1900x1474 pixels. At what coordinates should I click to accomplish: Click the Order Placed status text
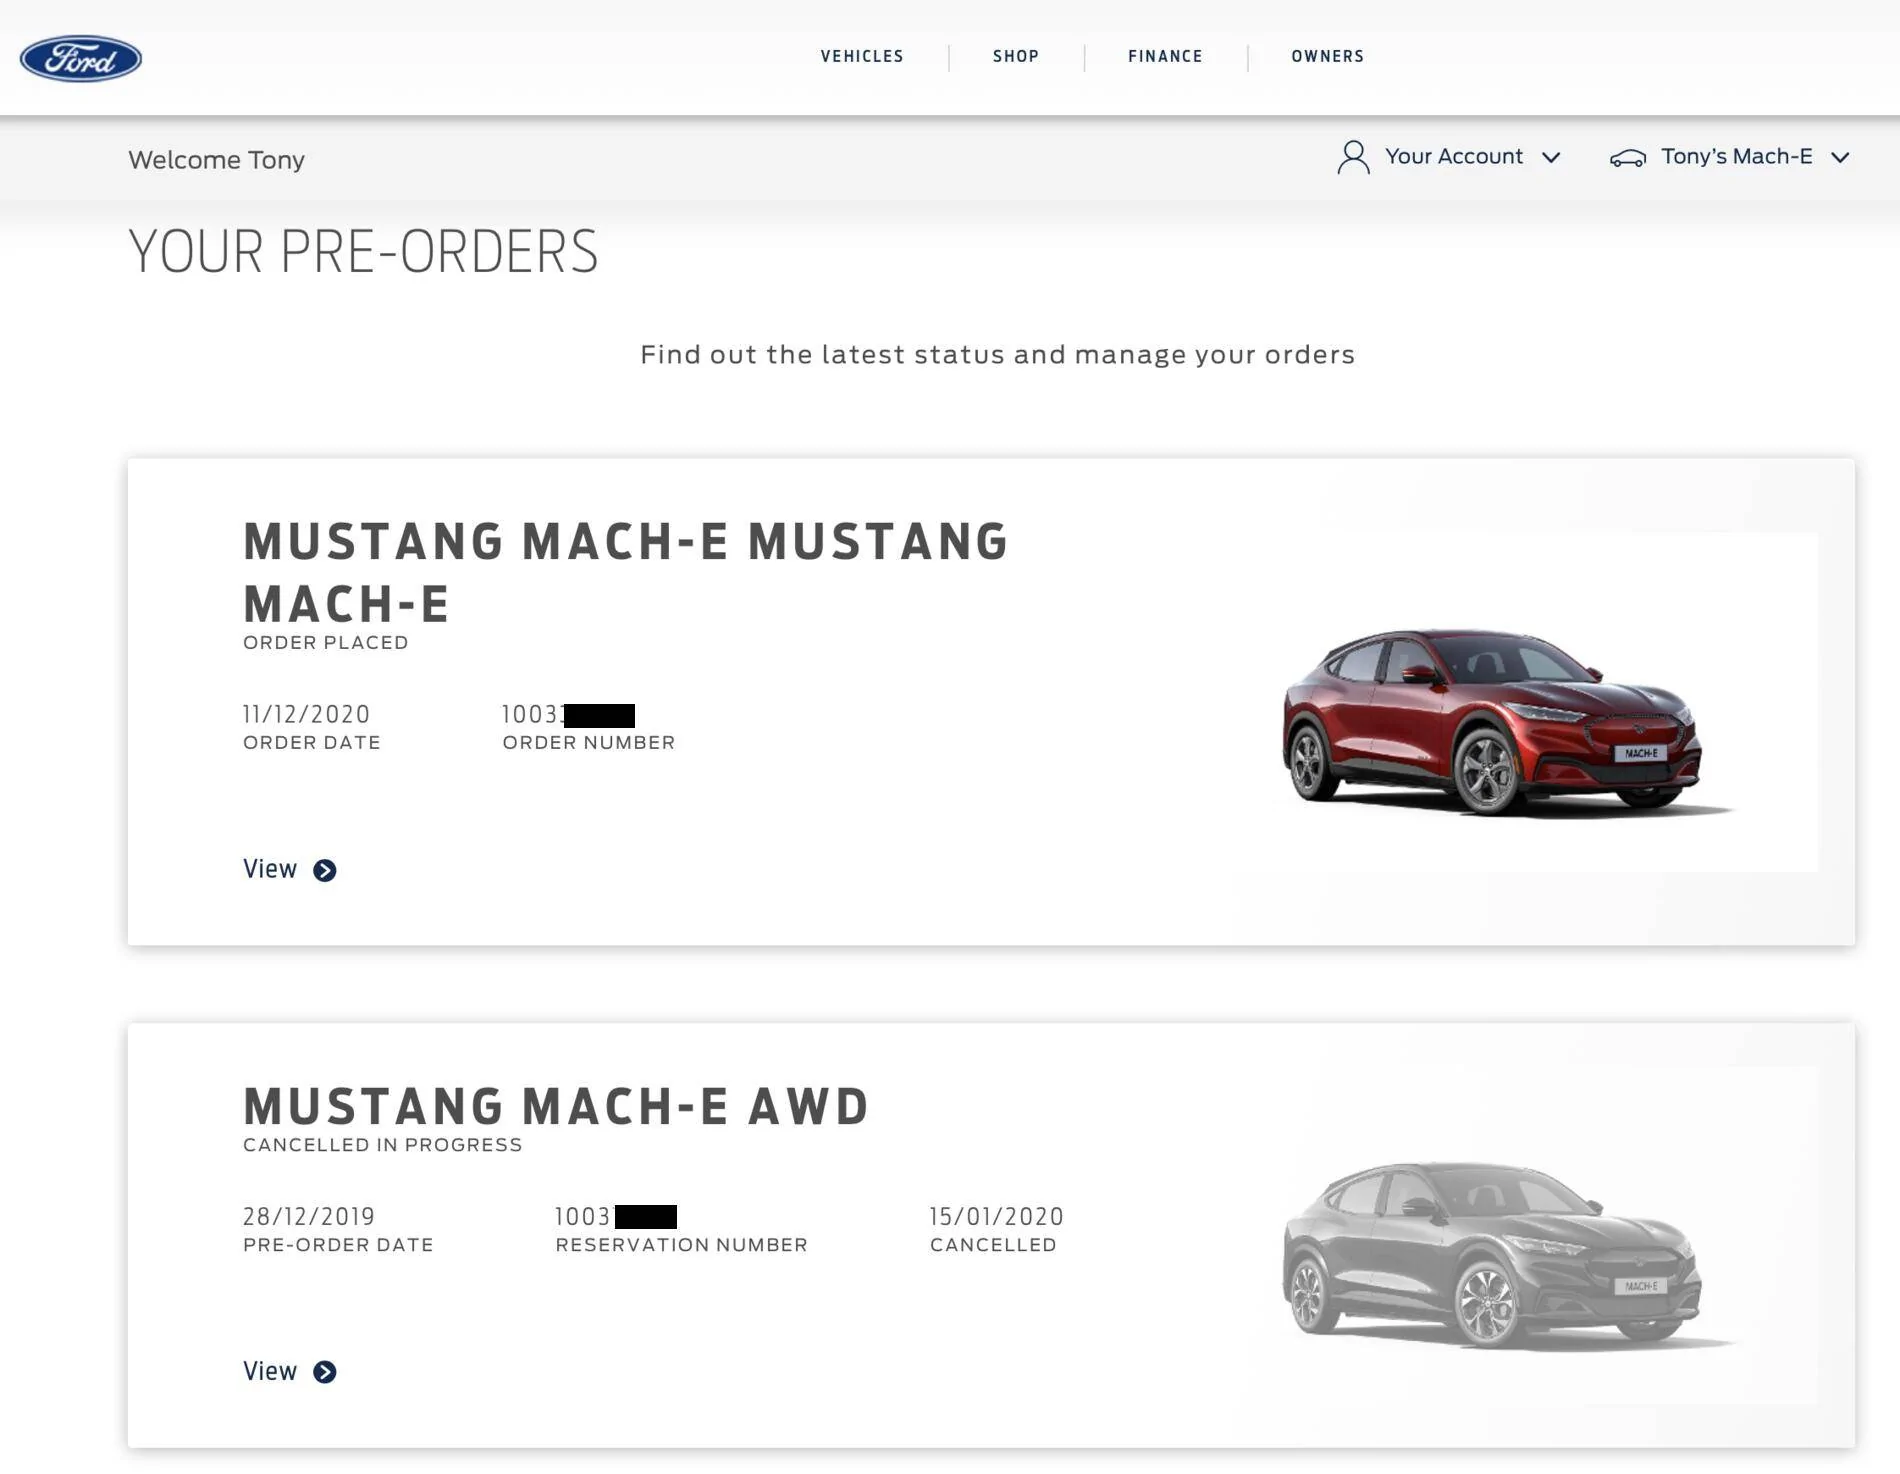326,642
